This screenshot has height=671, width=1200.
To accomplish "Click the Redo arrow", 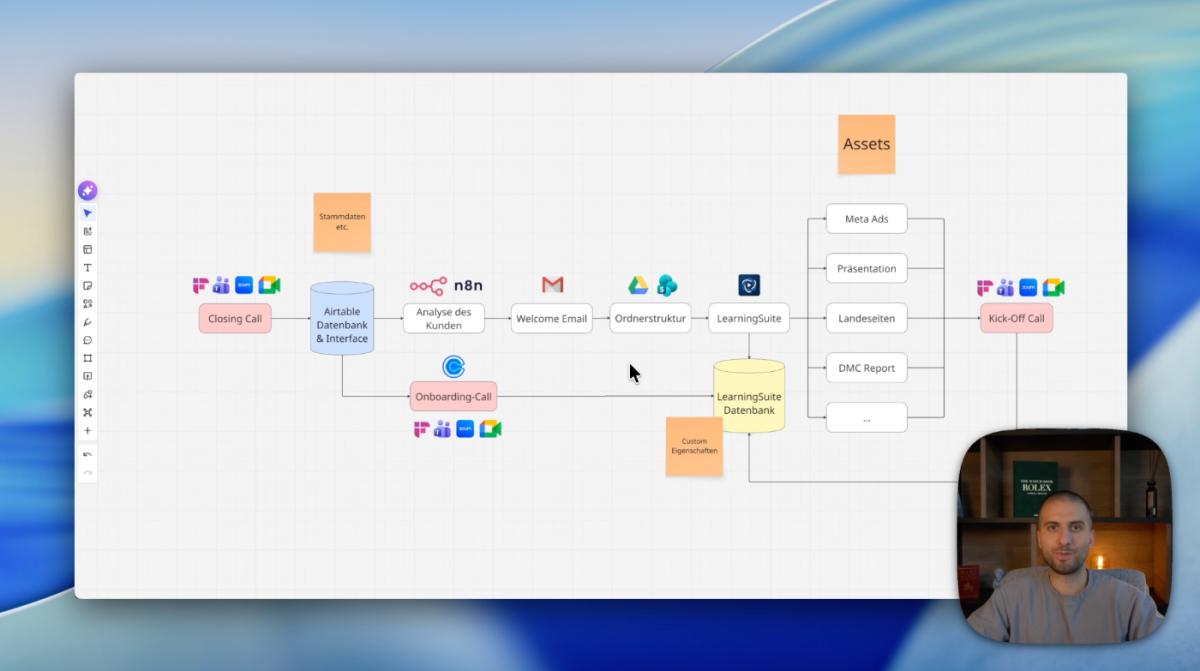I will point(87,472).
